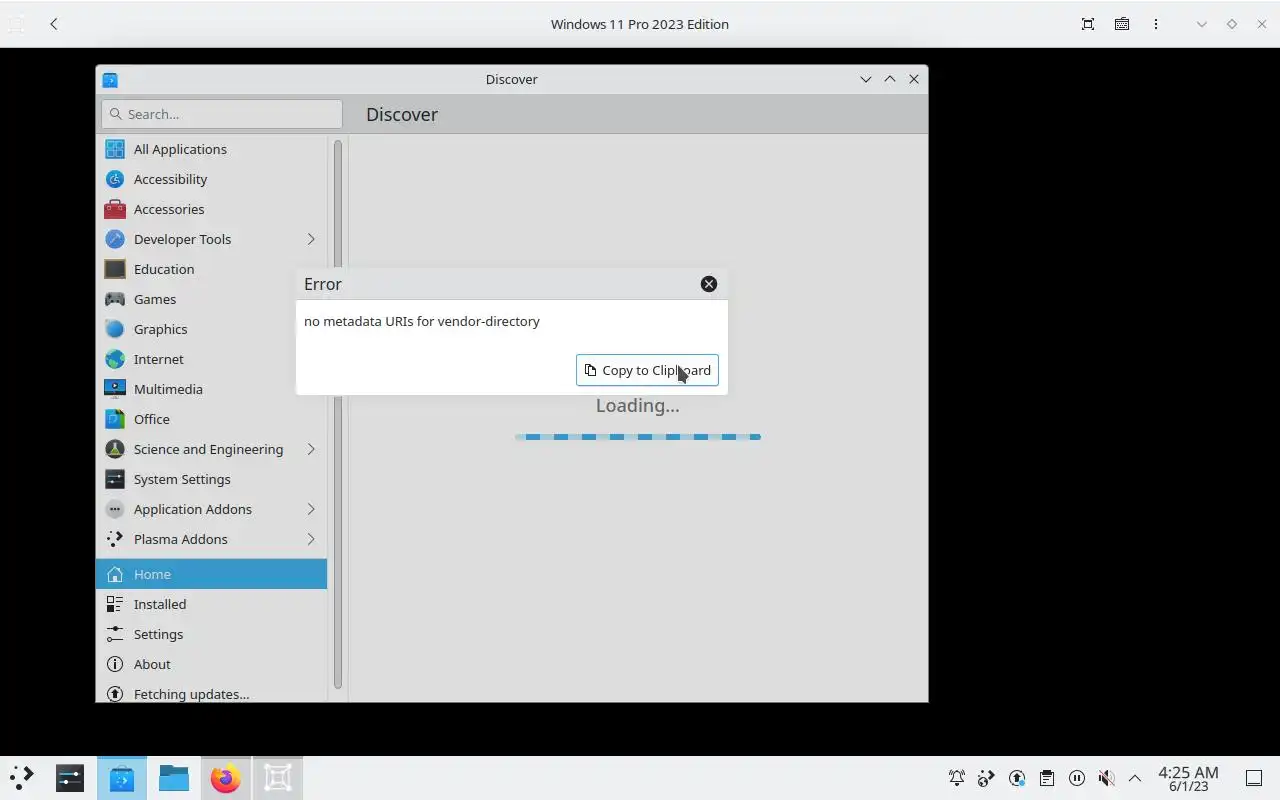The image size is (1280, 800).
Task: Unmute the audio volume tray icon
Action: [x=1106, y=778]
